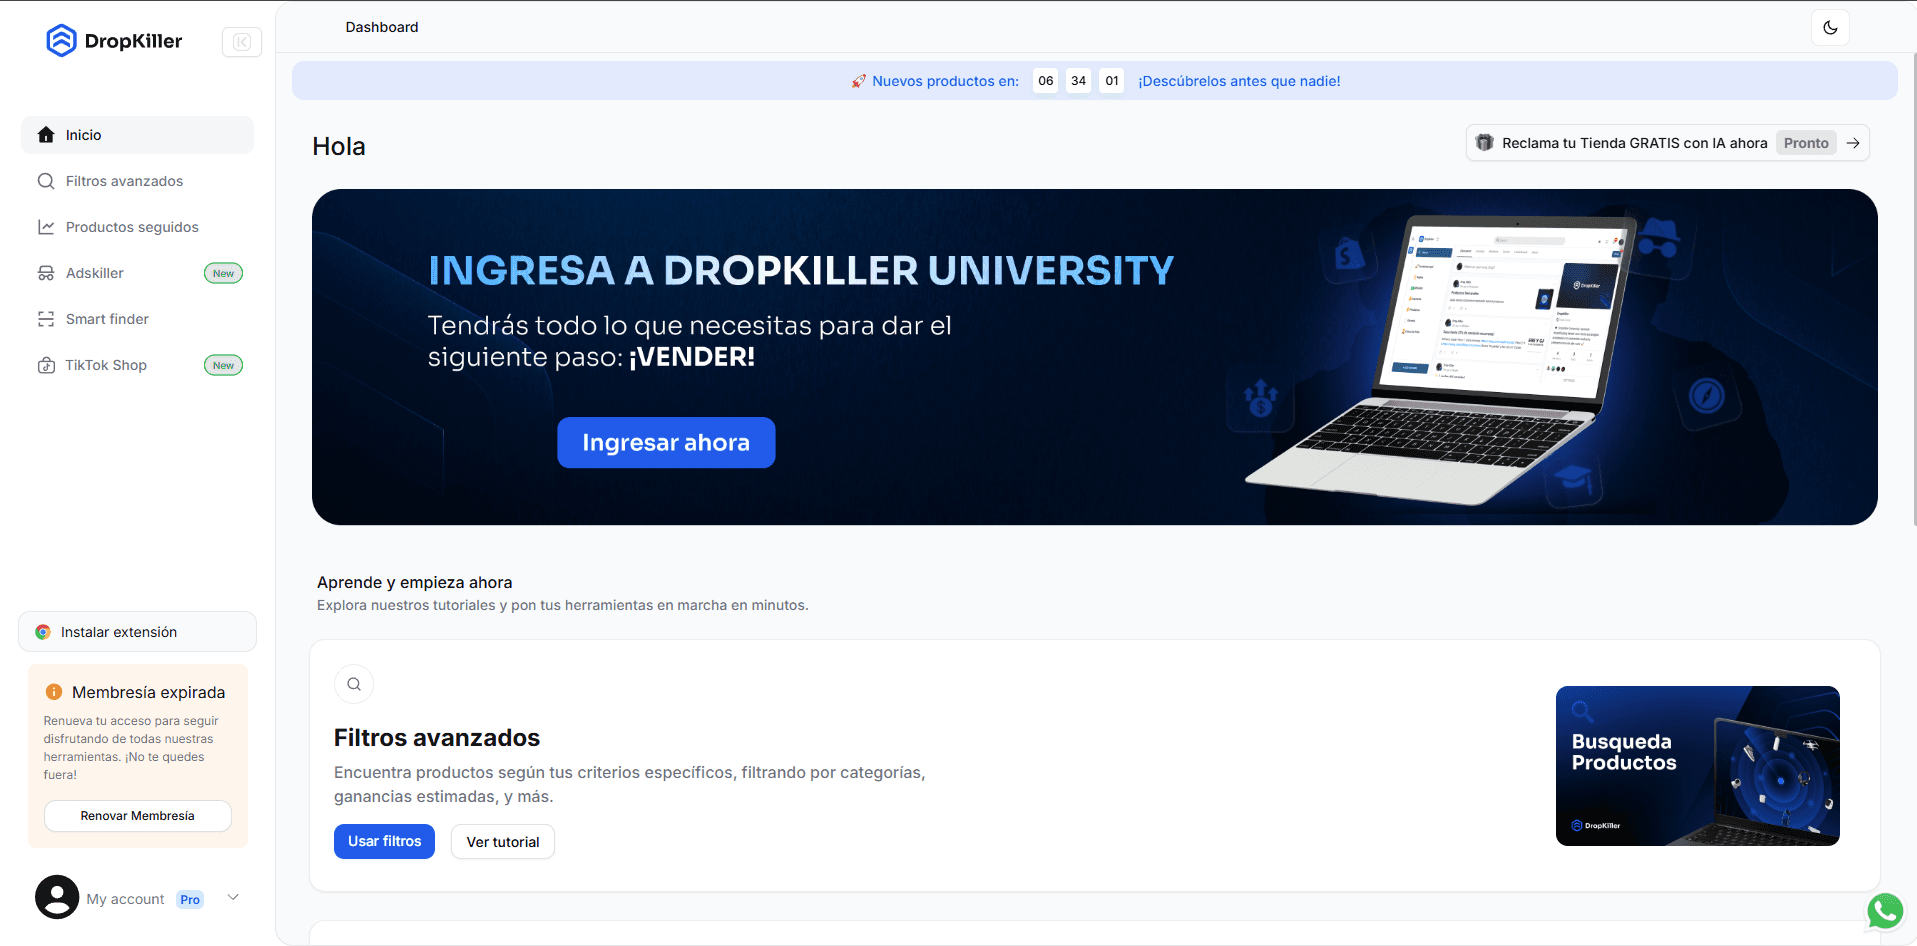Click ¡Descúbrelos antes que nadie! link

point(1239,81)
